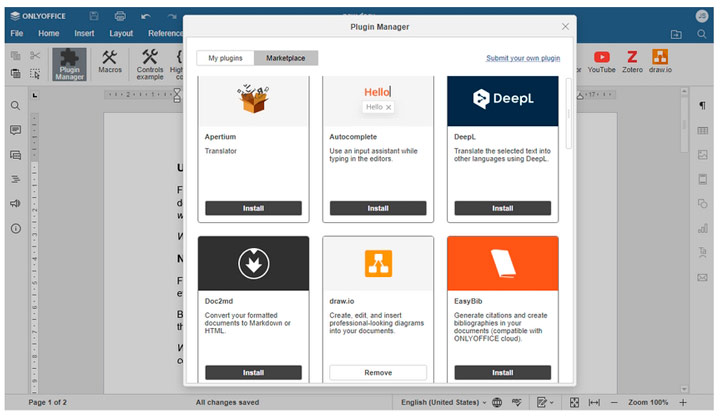Click the Cut scissors icon
Image resolution: width=720 pixels, height=416 pixels.
[x=35, y=56]
